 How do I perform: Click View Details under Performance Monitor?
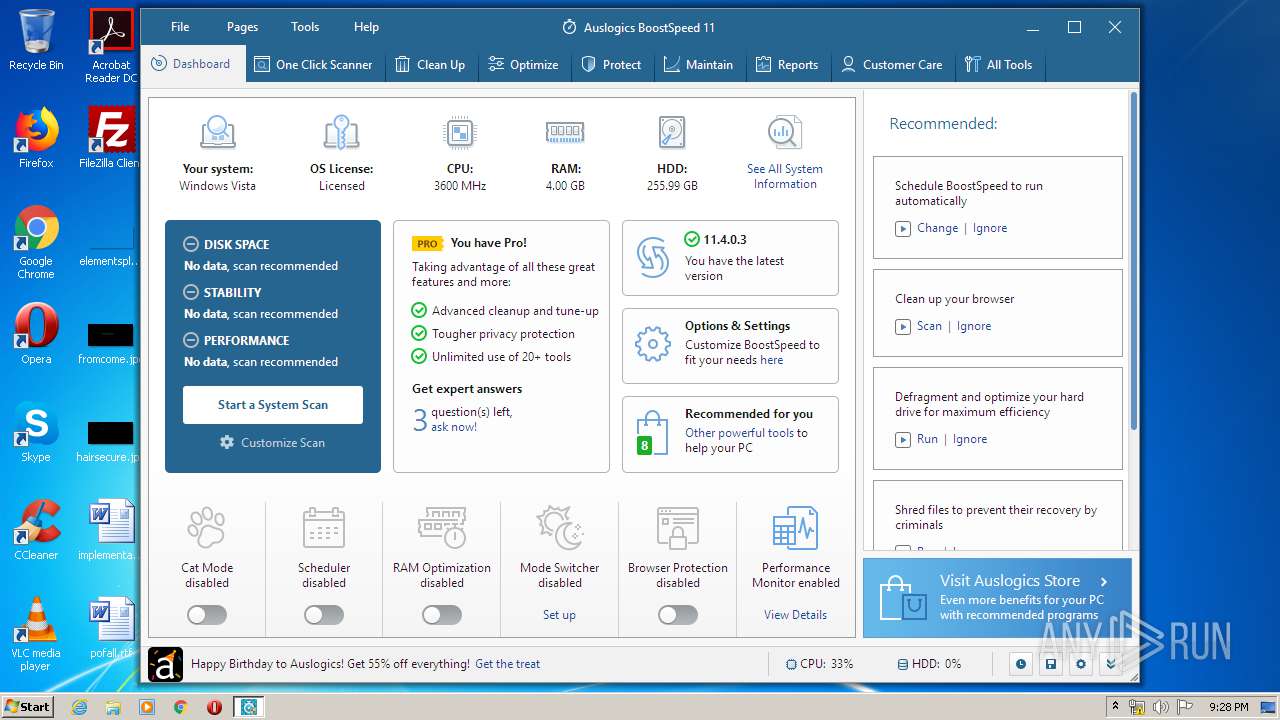click(795, 615)
